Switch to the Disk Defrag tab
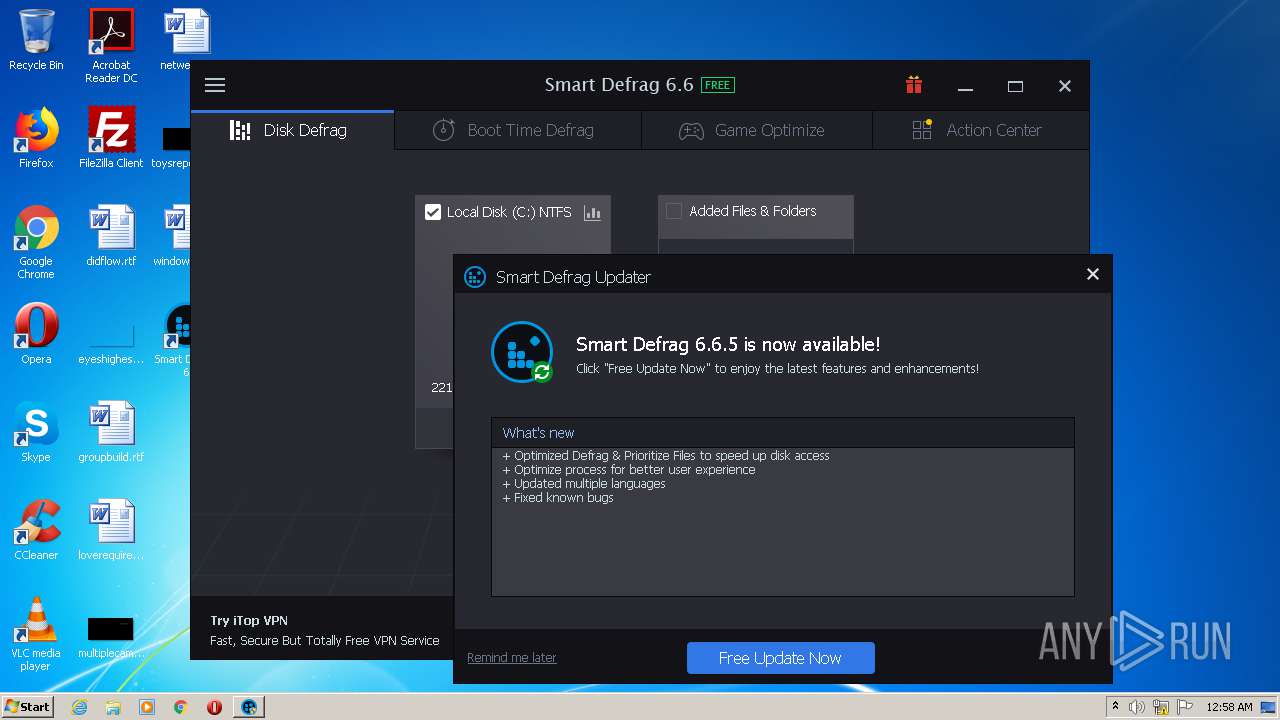The height and width of the screenshot is (720, 1280). (x=292, y=130)
